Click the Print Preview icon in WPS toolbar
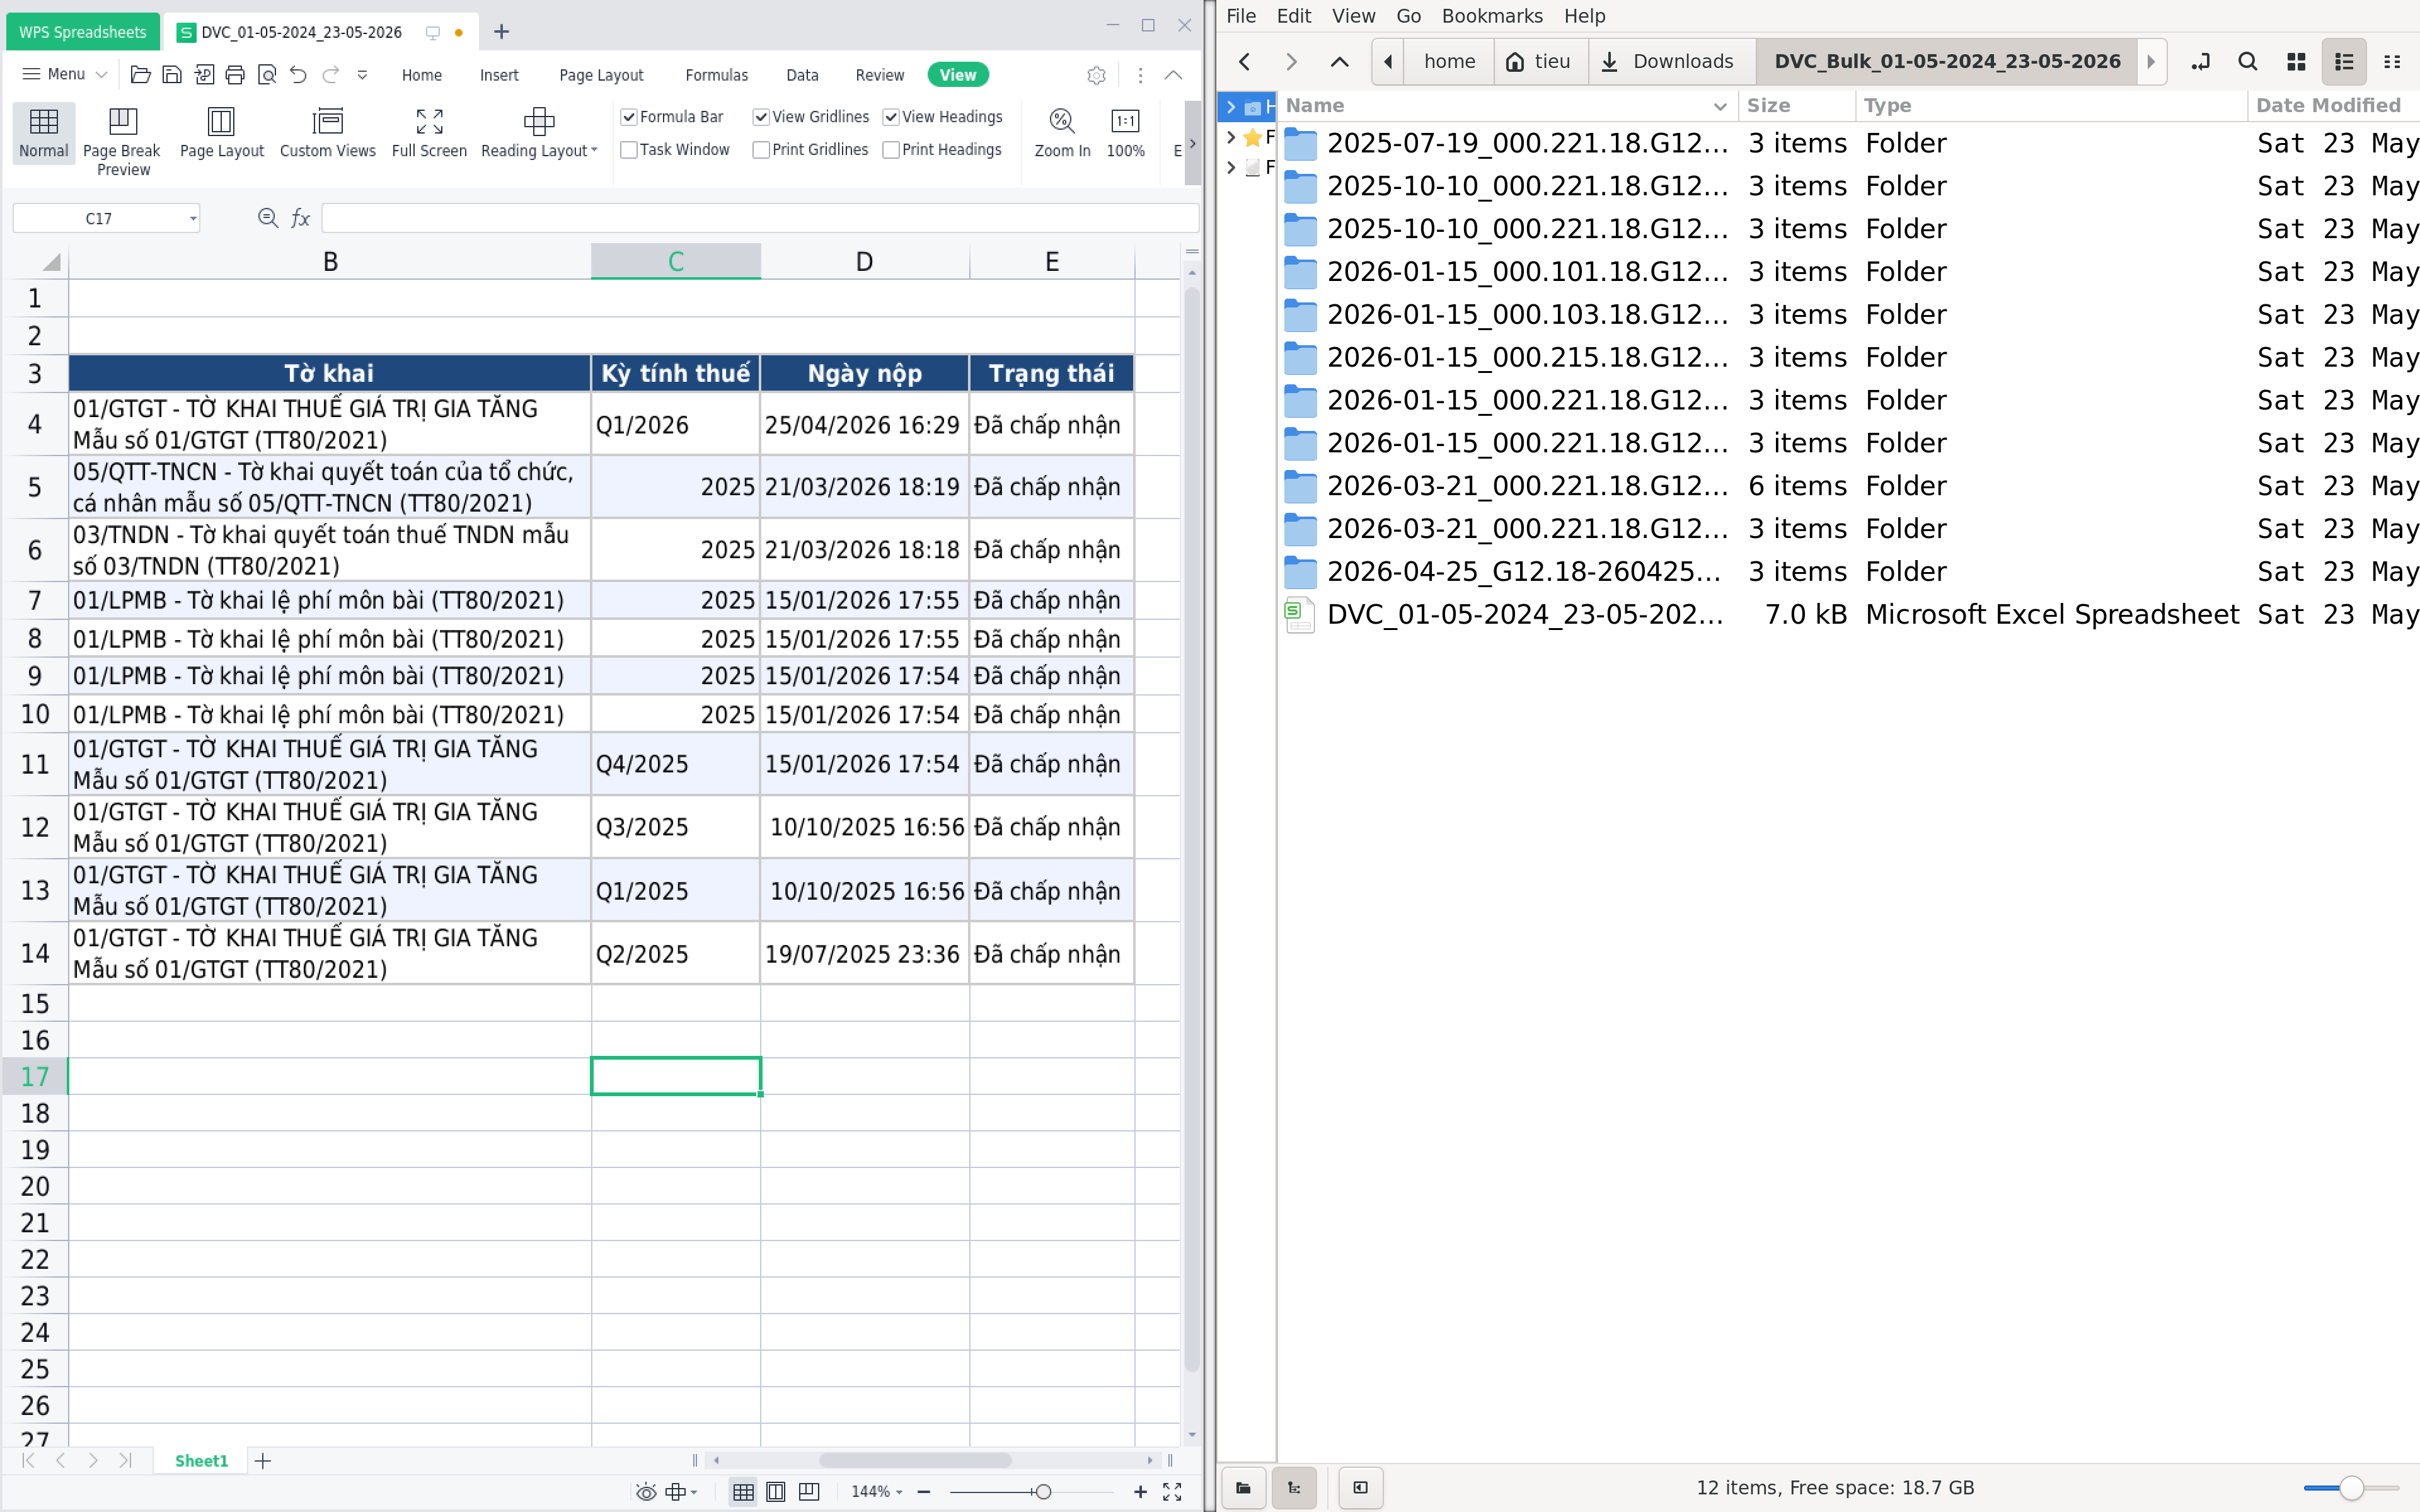This screenshot has height=1512, width=2420. click(x=267, y=75)
